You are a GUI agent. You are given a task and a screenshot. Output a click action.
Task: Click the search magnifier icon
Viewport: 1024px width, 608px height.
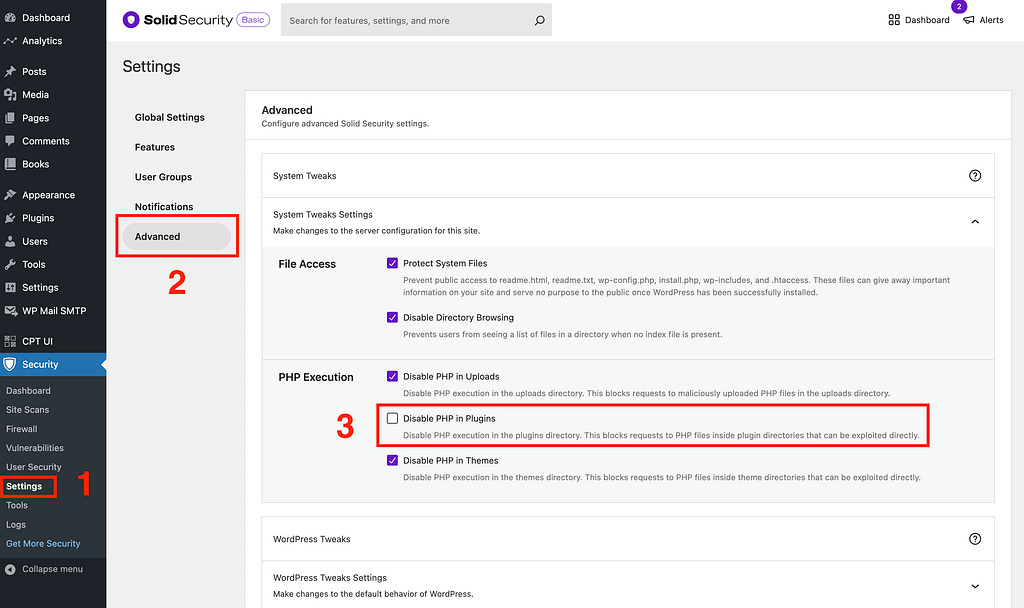coord(539,19)
